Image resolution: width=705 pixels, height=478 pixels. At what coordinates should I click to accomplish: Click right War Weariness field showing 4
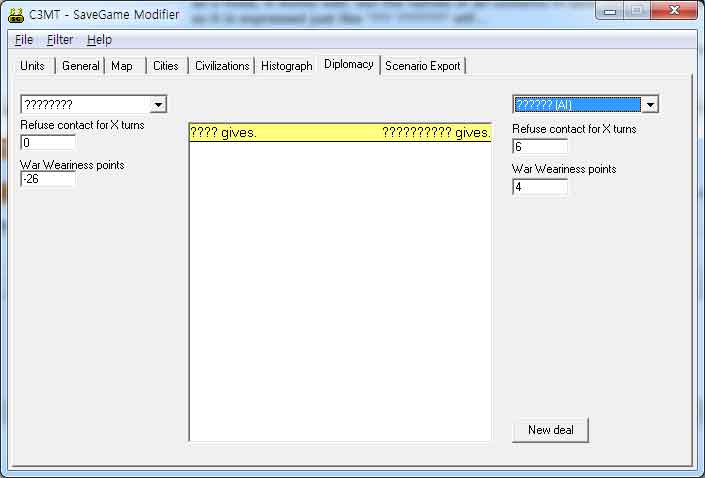click(540, 187)
